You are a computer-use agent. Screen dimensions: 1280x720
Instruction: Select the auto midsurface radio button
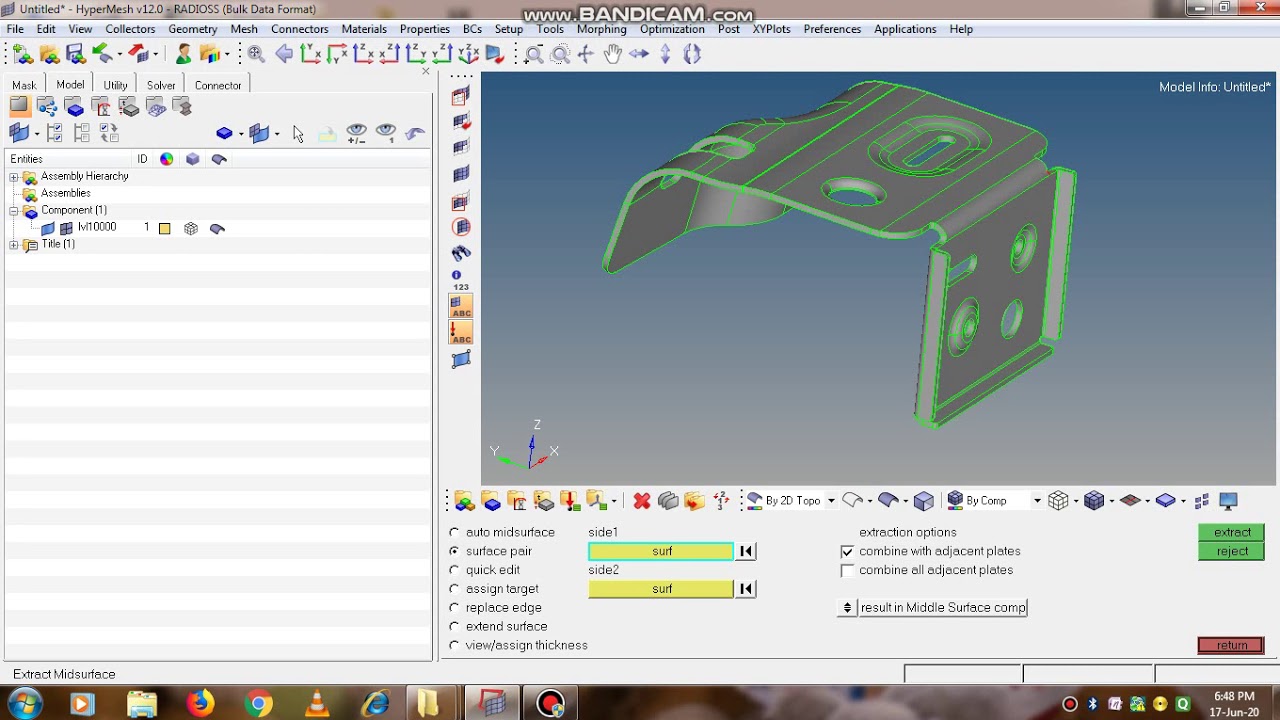(454, 533)
